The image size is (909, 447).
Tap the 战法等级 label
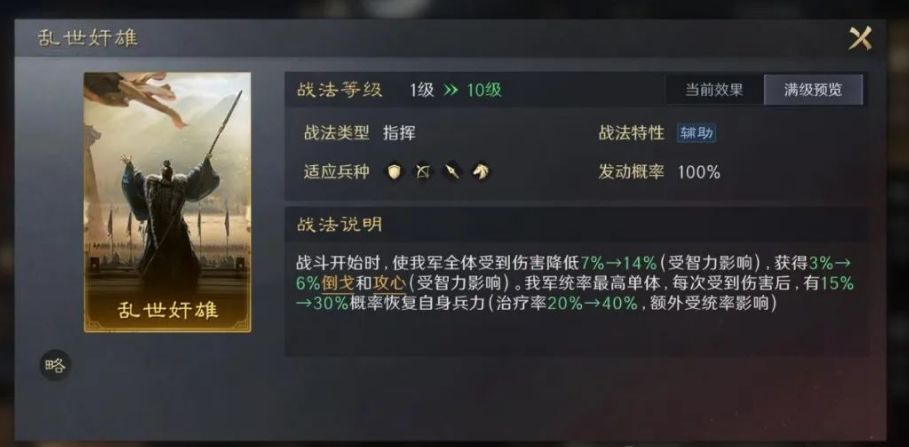(x=340, y=90)
